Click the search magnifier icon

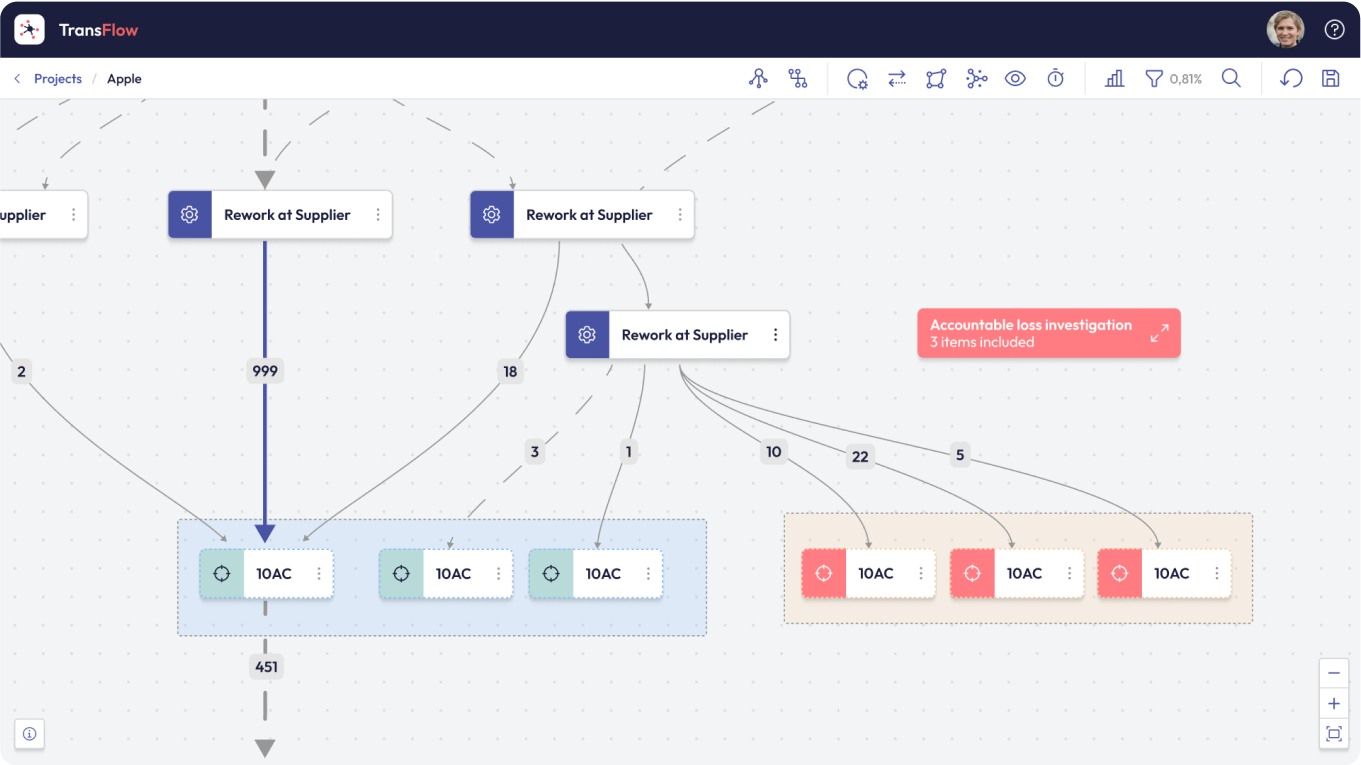coord(1231,78)
